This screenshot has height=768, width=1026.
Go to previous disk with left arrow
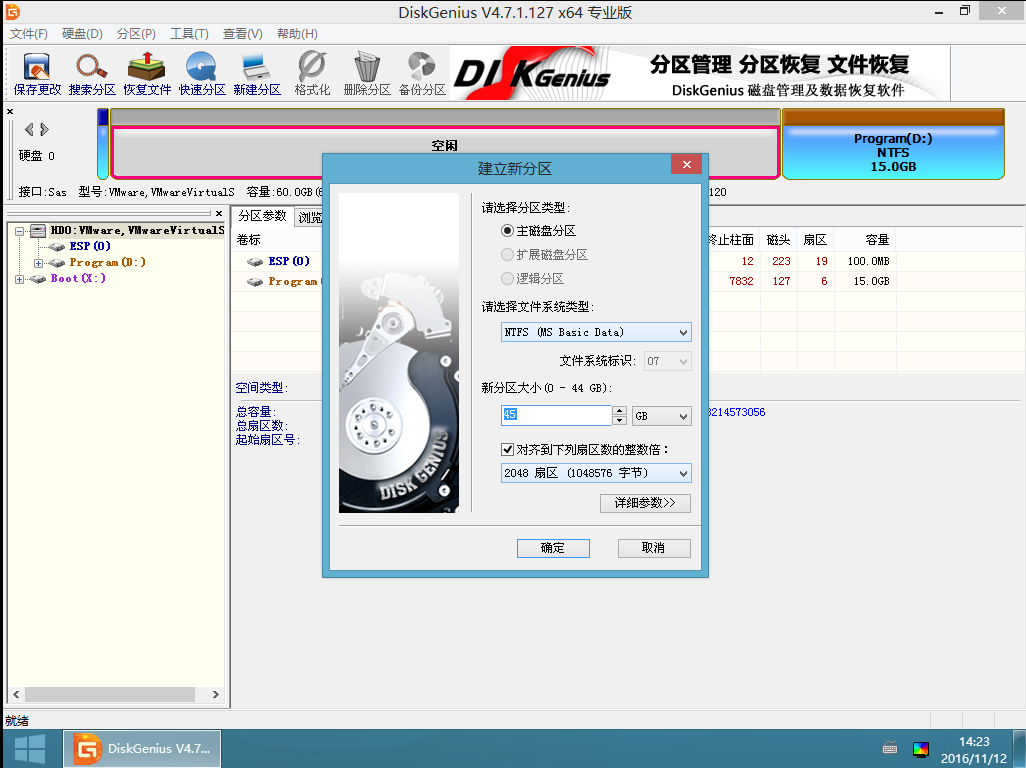[28, 130]
